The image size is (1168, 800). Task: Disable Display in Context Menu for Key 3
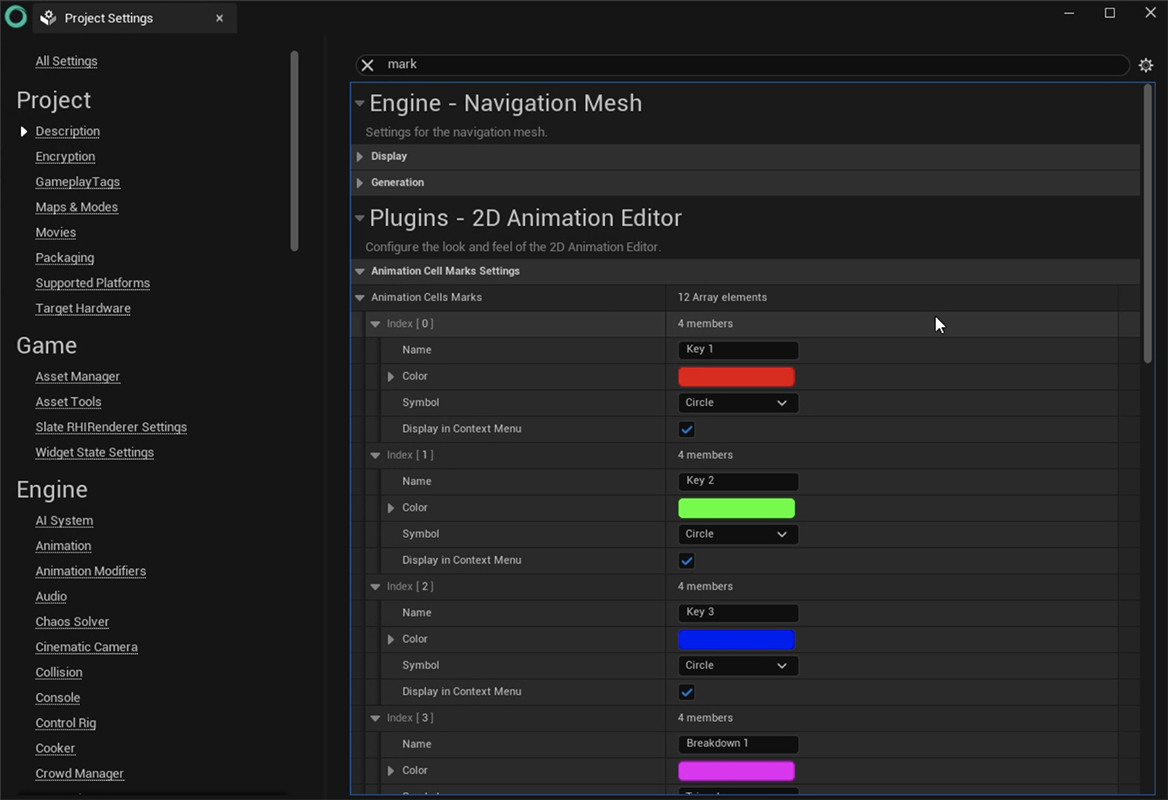686,692
